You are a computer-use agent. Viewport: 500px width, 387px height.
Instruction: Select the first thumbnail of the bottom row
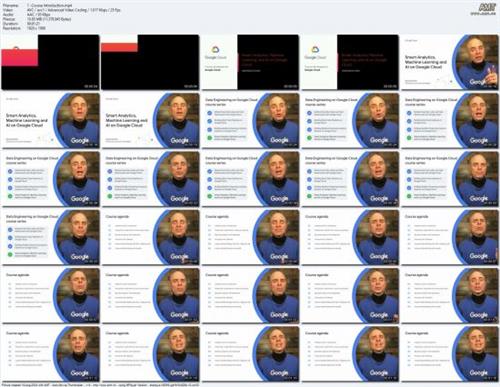(x=51, y=354)
